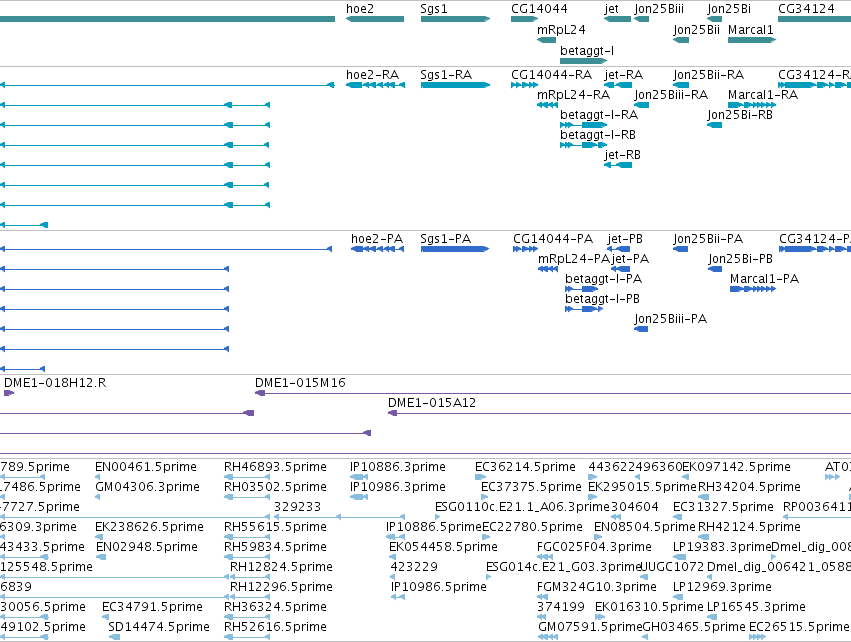Click the betaggt-I-PA protein label

tap(604, 279)
